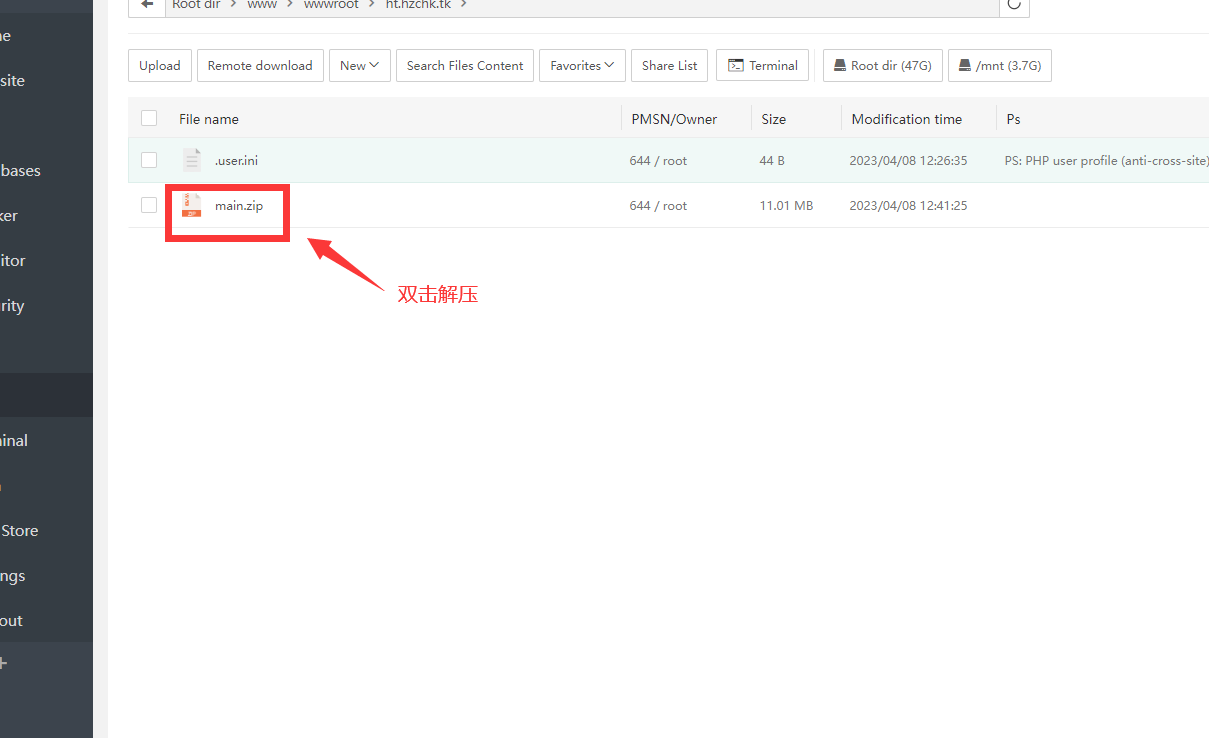Image resolution: width=1209 pixels, height=738 pixels.
Task: Click the plus icon in sidebar bottom
Action: coord(3,663)
